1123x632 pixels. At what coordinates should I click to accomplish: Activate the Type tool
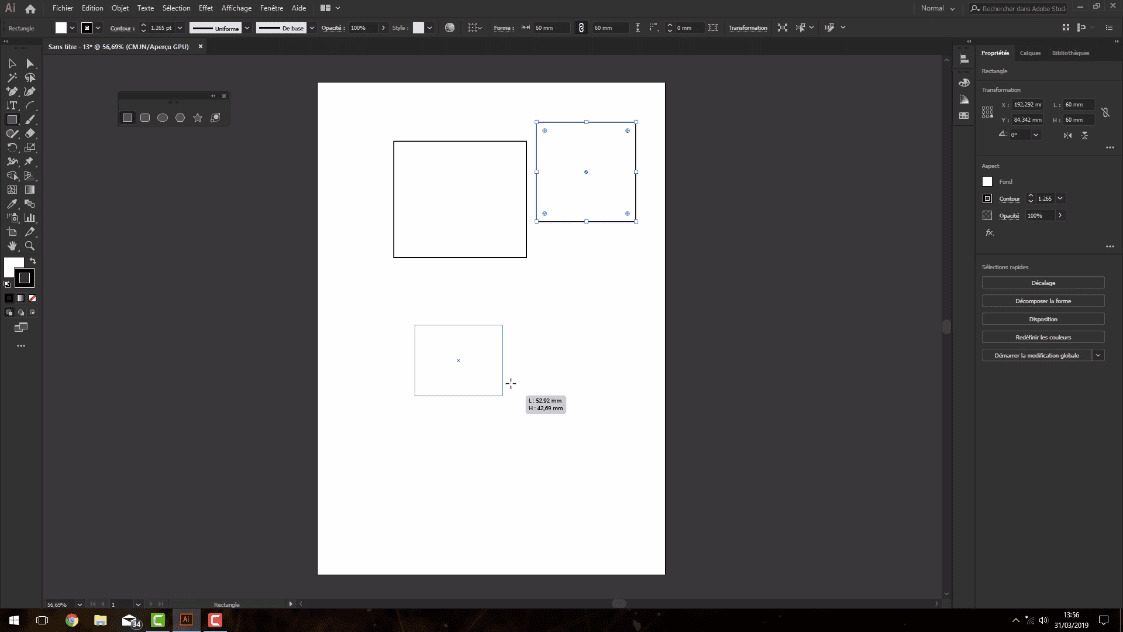click(12, 104)
